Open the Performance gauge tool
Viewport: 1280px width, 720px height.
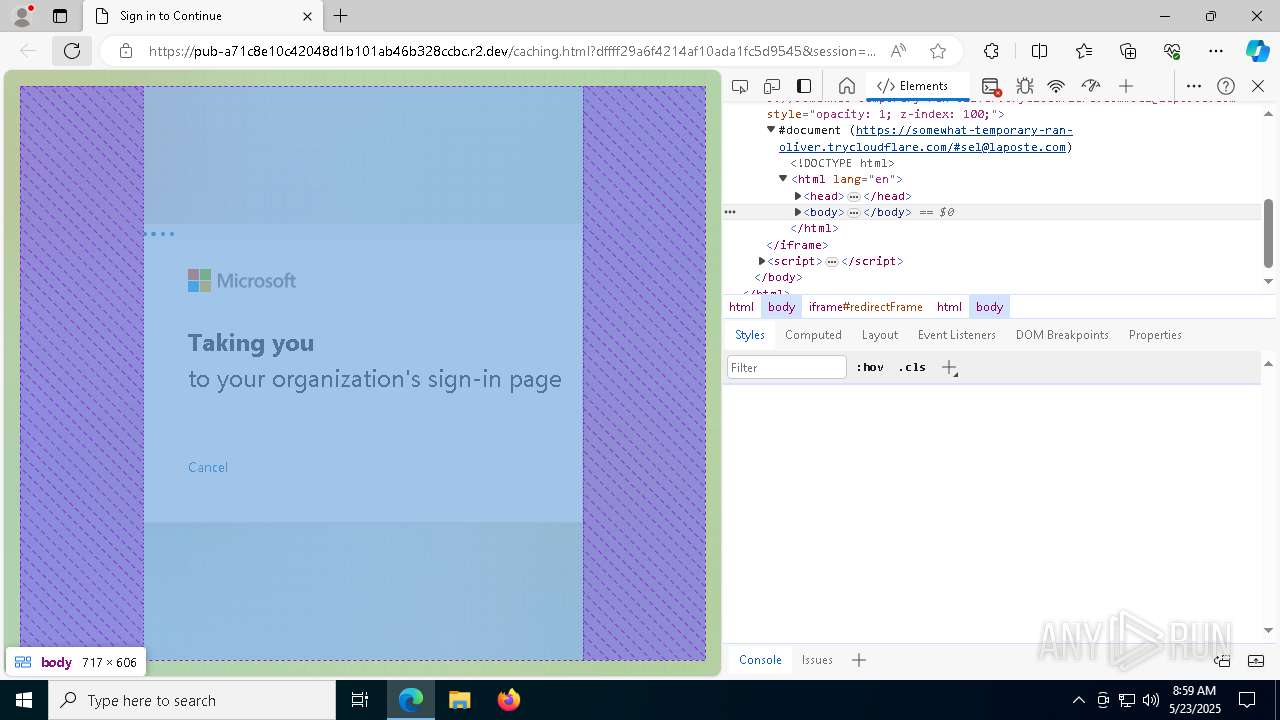1091,86
